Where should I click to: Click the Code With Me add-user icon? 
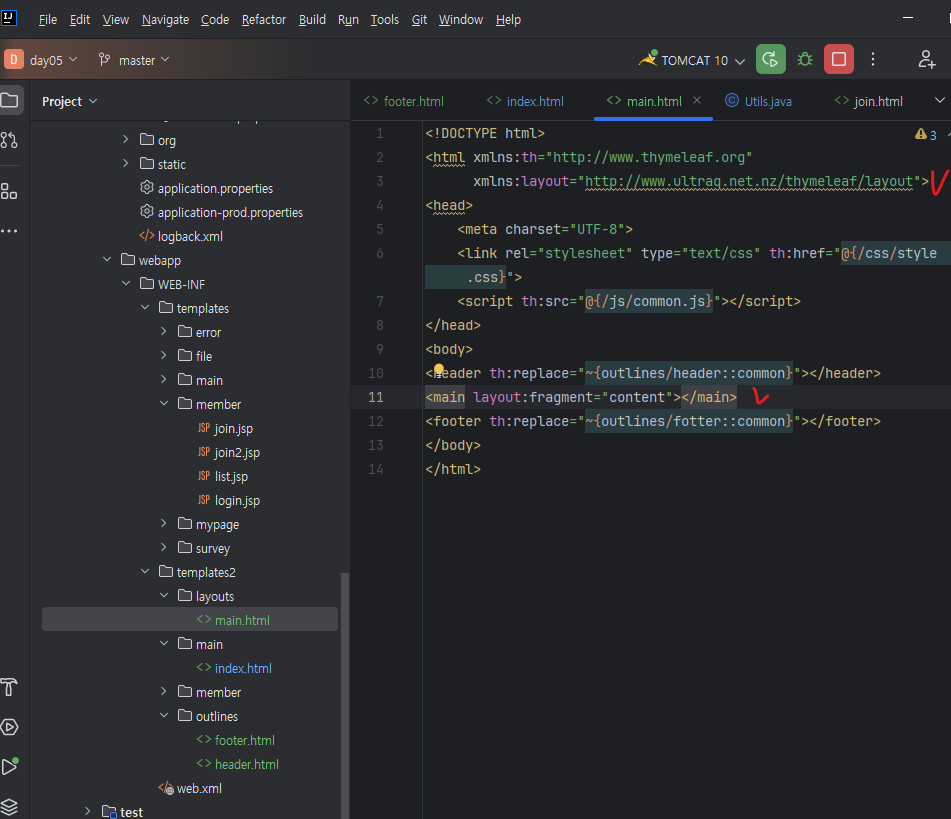coord(927,60)
